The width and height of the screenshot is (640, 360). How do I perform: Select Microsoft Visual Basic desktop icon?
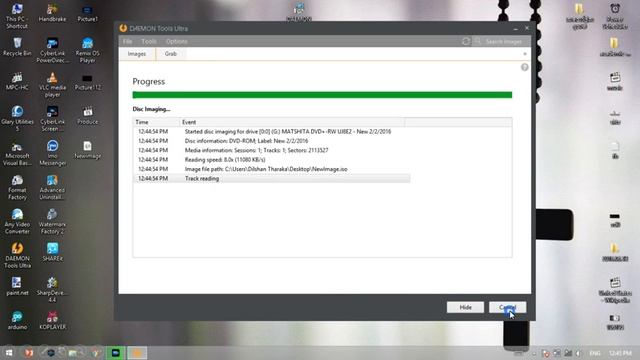17,153
